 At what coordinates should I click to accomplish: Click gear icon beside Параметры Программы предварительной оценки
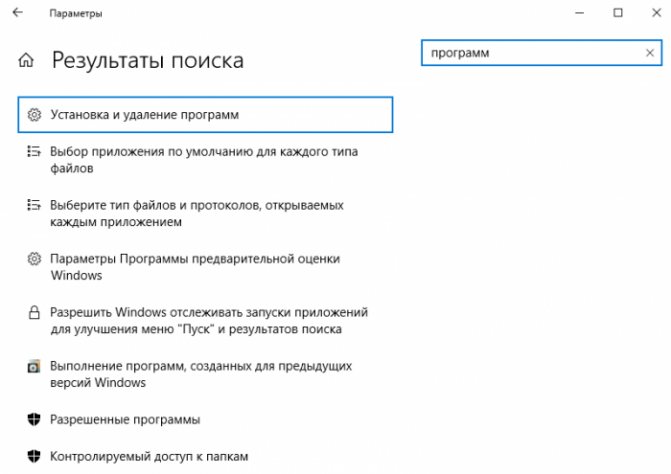pos(34,258)
